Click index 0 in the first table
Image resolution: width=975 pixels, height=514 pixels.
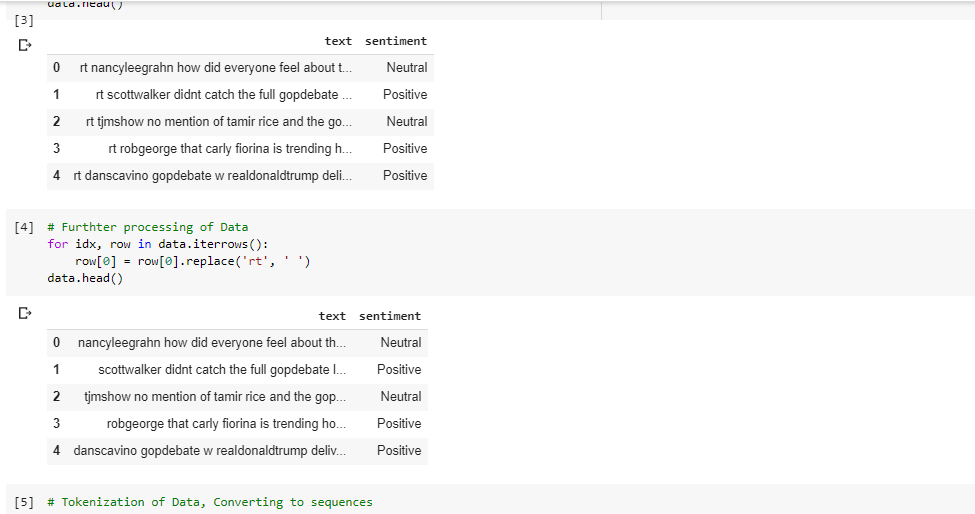coord(57,68)
